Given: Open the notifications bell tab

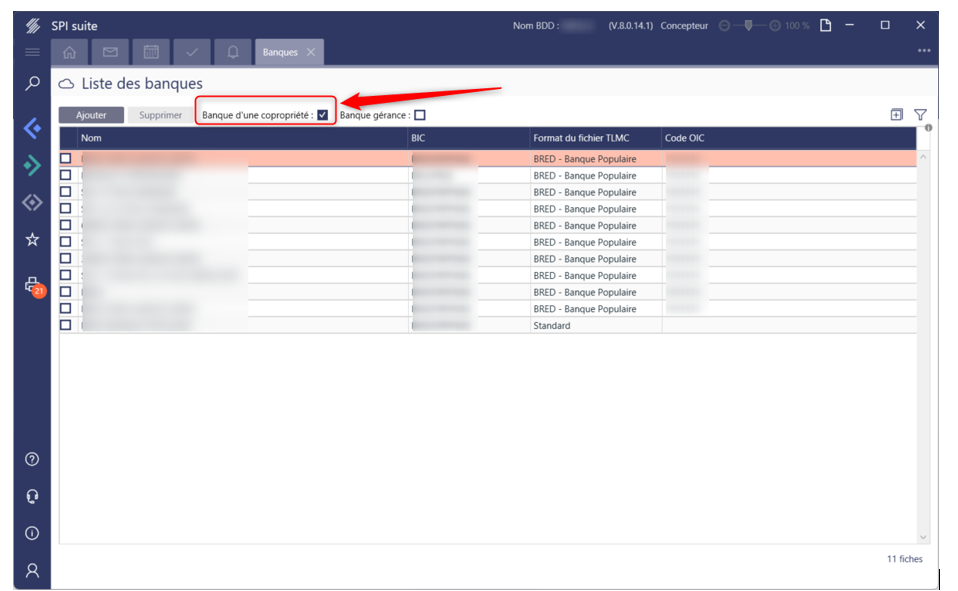Looking at the screenshot, I should [x=232, y=52].
